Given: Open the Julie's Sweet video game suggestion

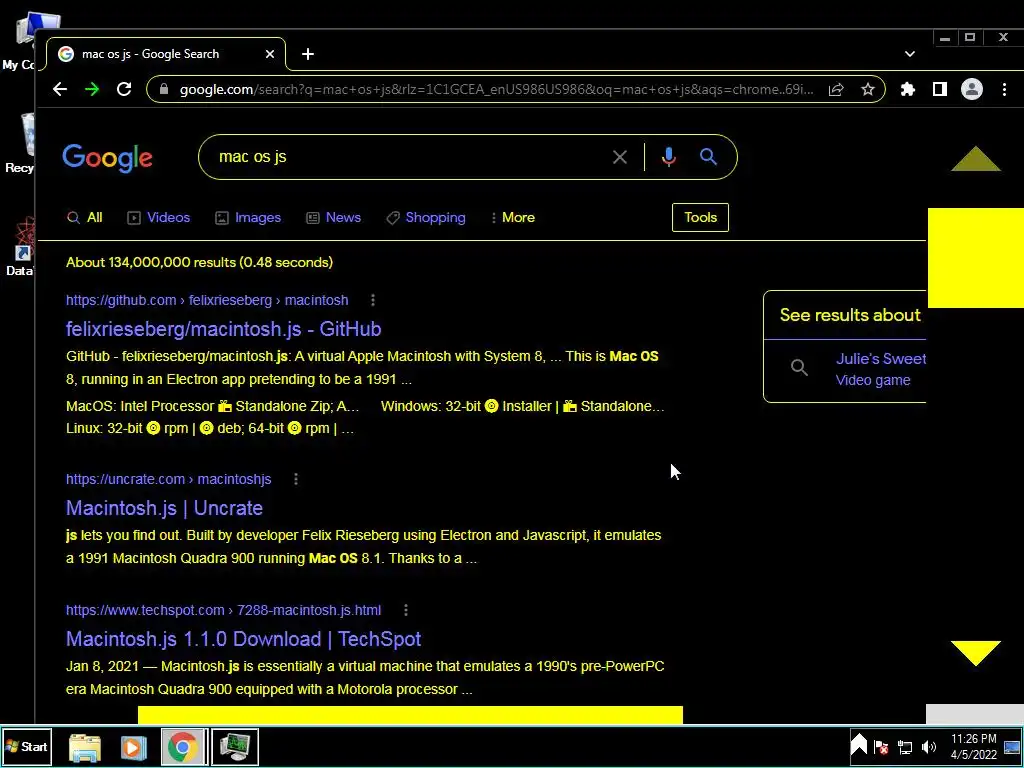Looking at the screenshot, I should [880, 369].
